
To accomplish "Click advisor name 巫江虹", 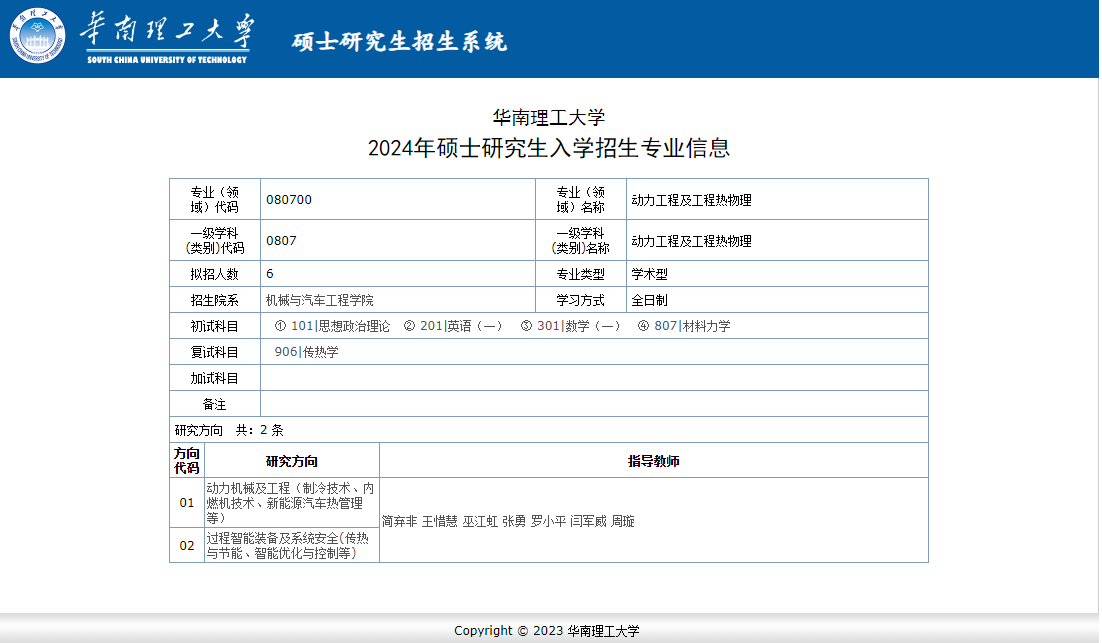I will tap(480, 521).
